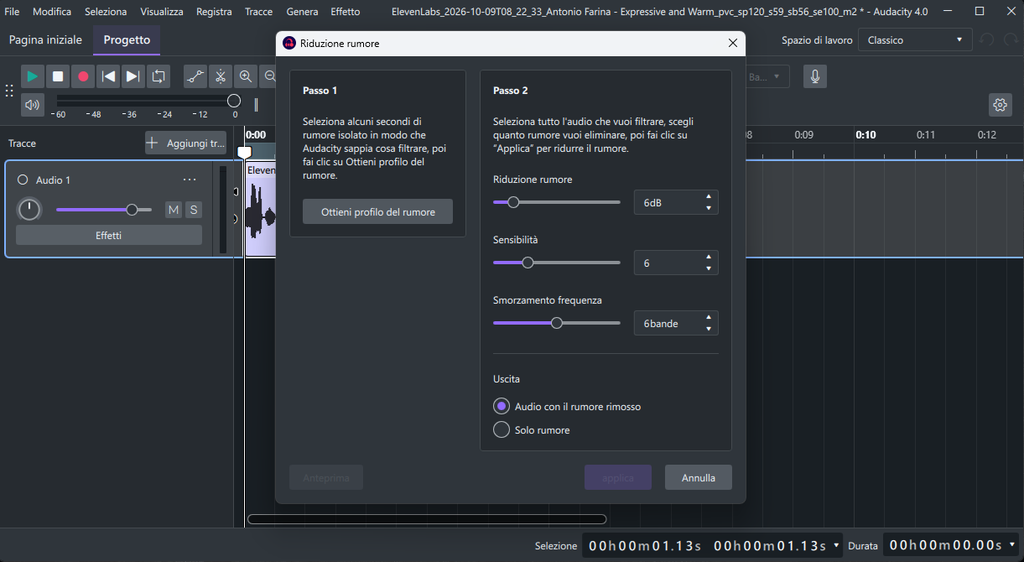Click the microphone input icon

point(814,76)
